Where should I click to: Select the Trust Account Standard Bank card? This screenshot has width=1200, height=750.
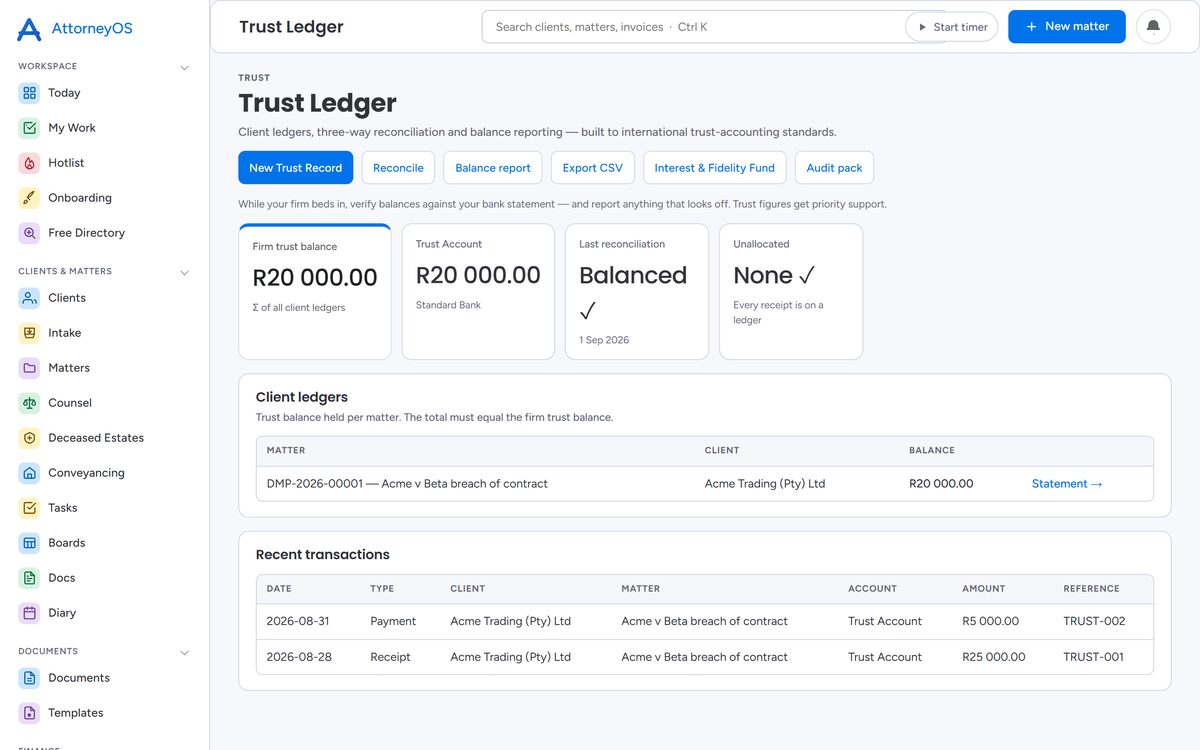(478, 291)
